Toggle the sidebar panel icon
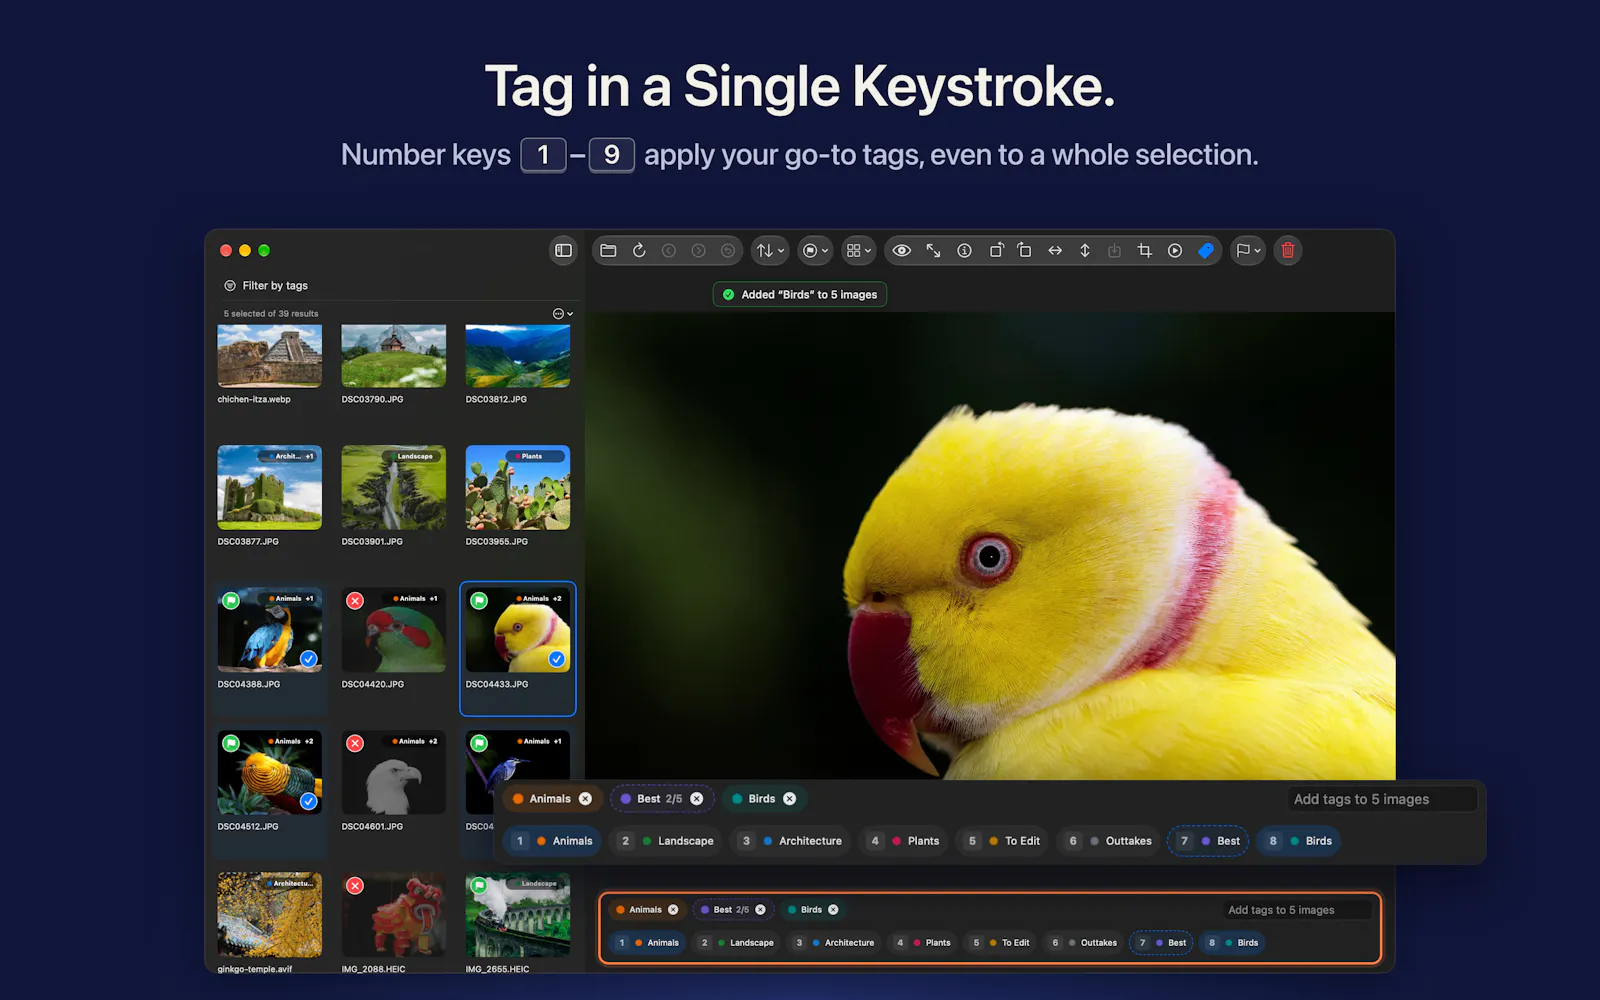 click(564, 251)
